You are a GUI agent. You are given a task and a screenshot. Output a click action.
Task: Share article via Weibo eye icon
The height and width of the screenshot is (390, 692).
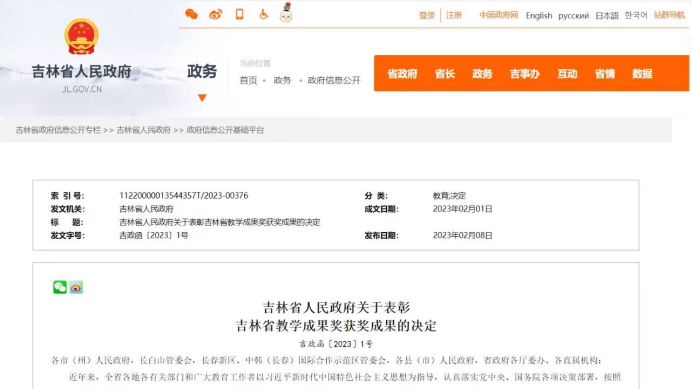click(76, 287)
